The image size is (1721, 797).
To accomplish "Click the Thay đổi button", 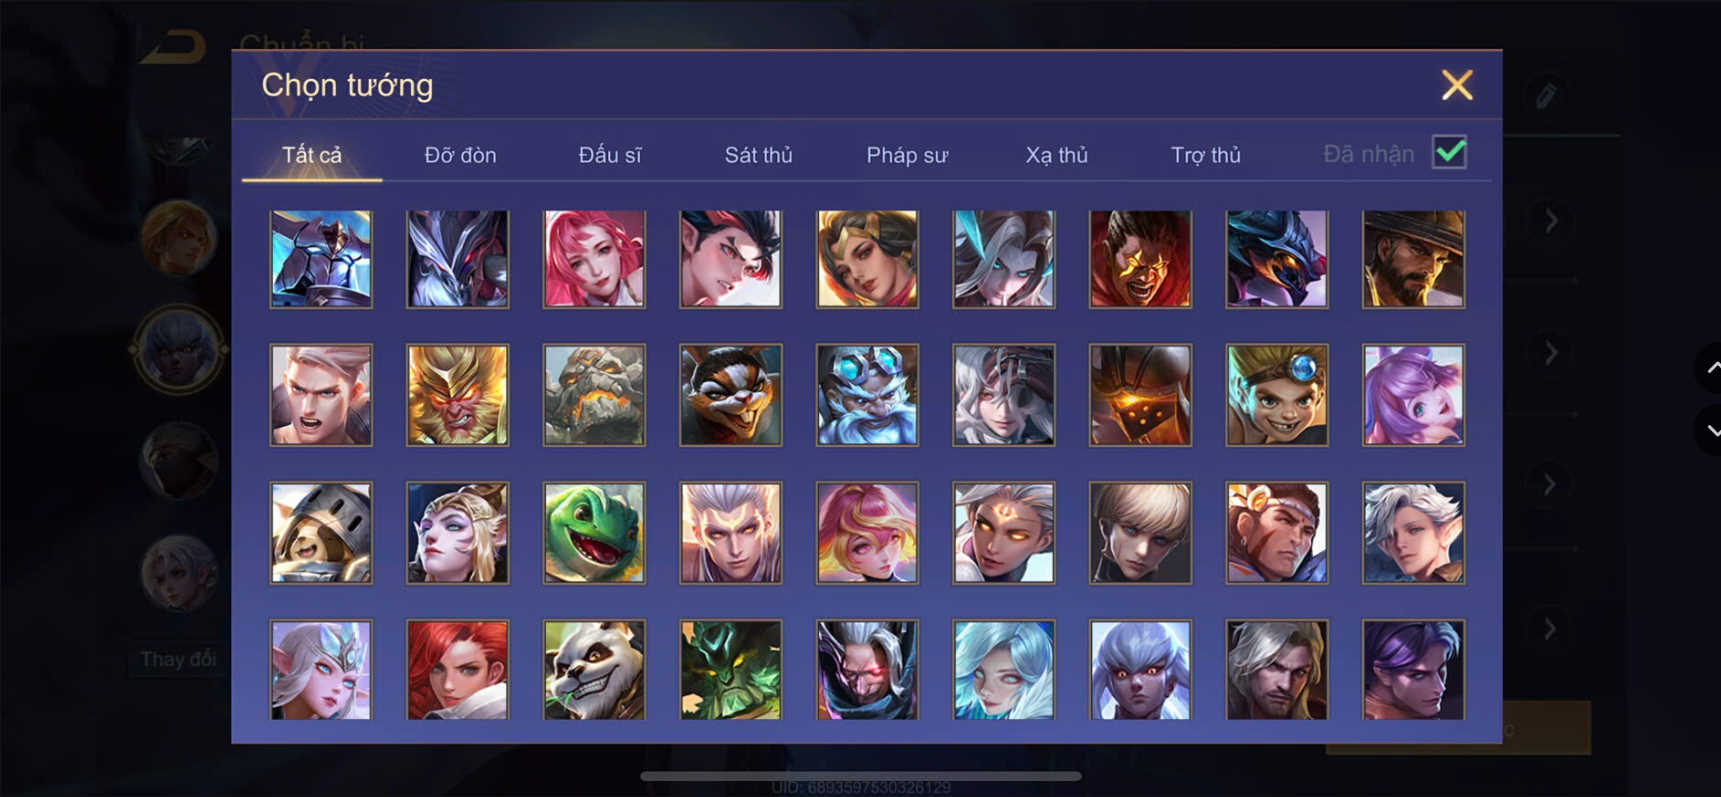I will click(x=177, y=659).
